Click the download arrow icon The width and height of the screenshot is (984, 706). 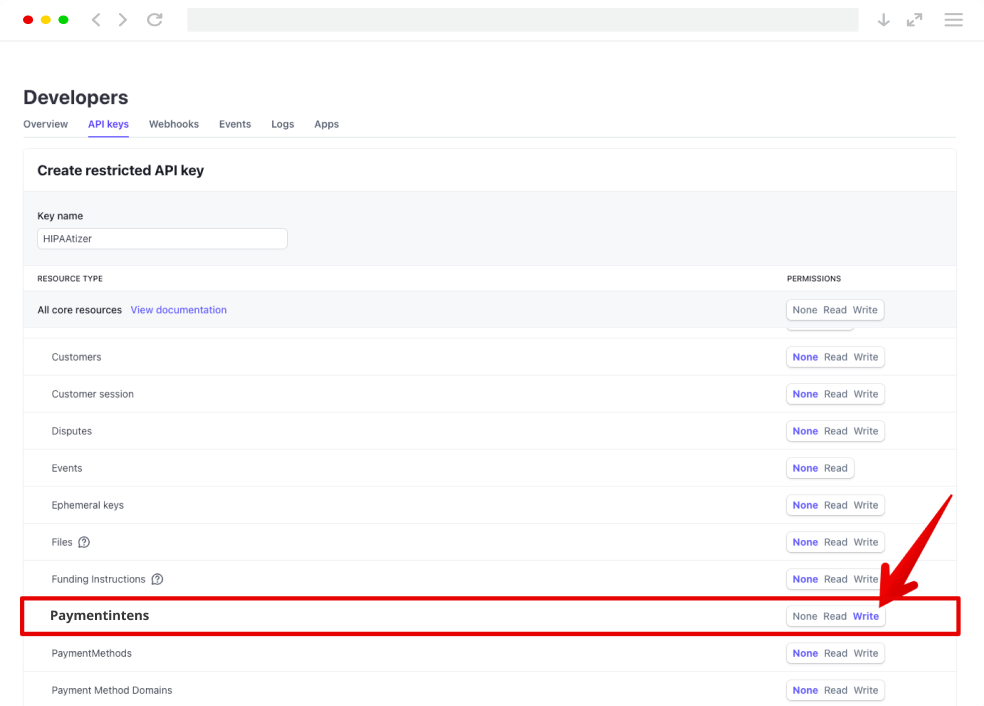(x=883, y=20)
